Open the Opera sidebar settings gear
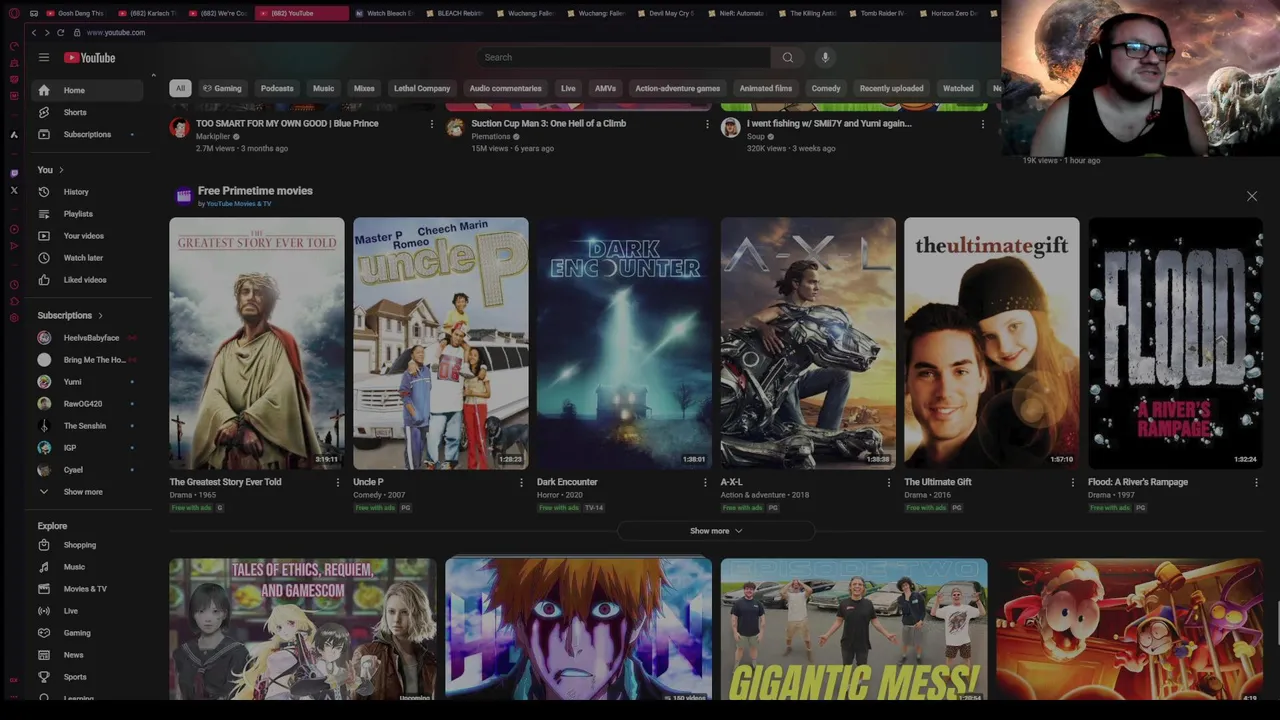This screenshot has height=720, width=1280. [14, 318]
